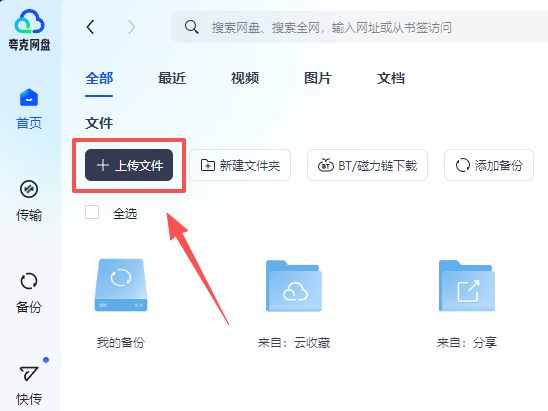Open the 快传 quick-send icon

click(29, 373)
